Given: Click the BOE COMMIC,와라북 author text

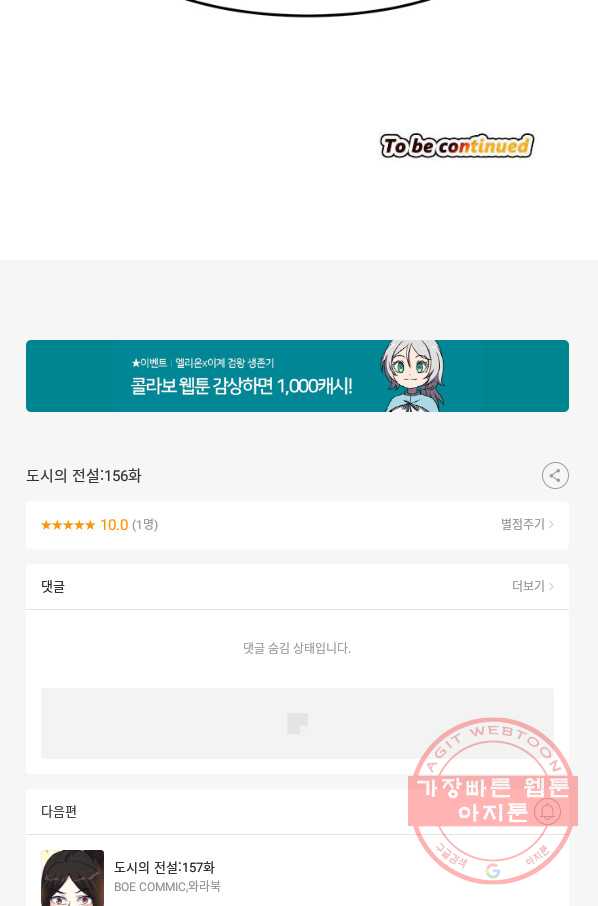Looking at the screenshot, I should point(167,886).
